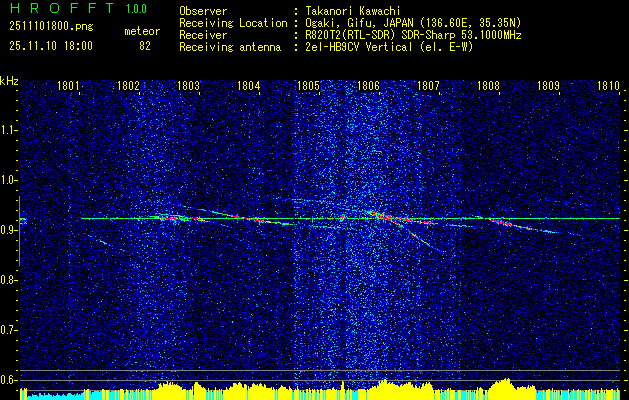Select the observer name Takanori Kawachi
Viewport: 629px width, 400px height.
[352, 11]
